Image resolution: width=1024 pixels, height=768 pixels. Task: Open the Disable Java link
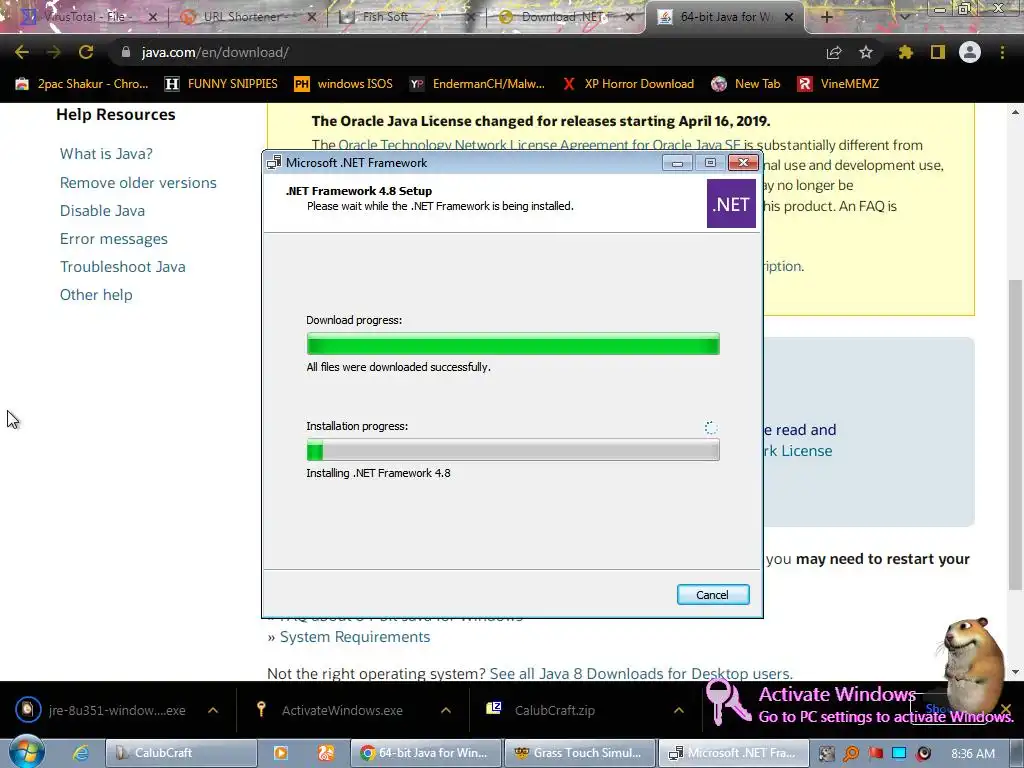click(x=102, y=211)
